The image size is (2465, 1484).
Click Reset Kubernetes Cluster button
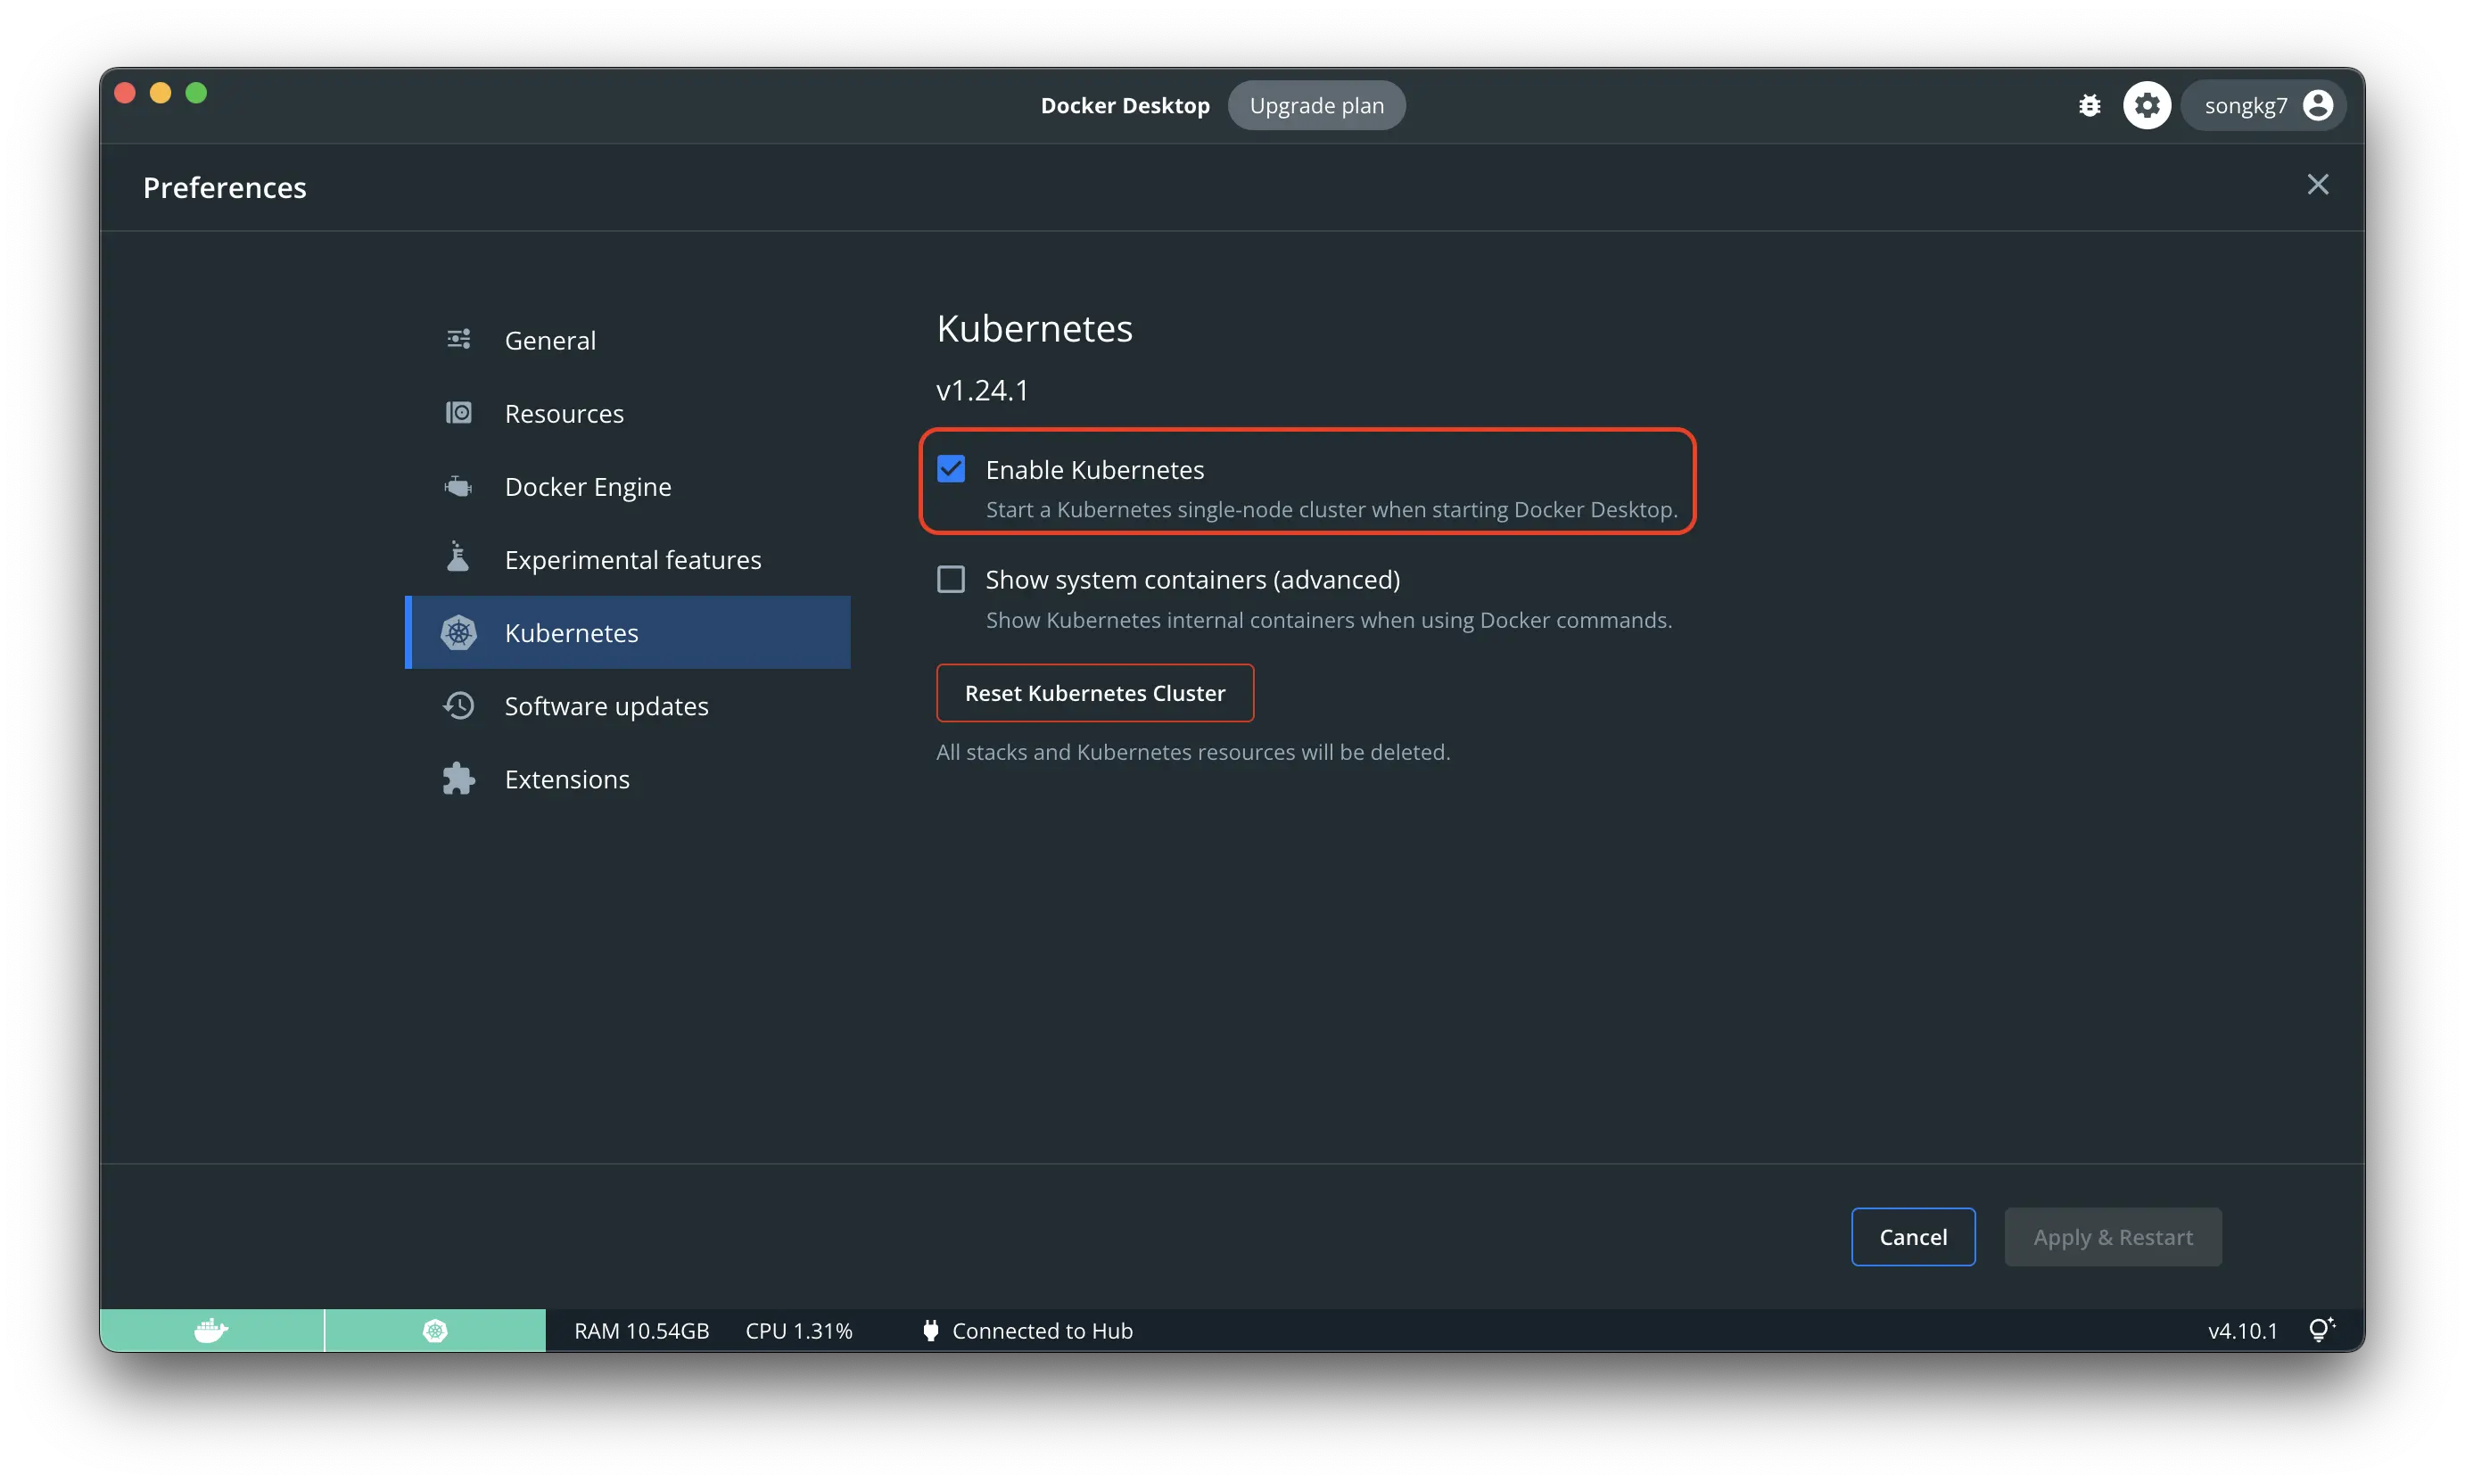pyautogui.click(x=1095, y=692)
